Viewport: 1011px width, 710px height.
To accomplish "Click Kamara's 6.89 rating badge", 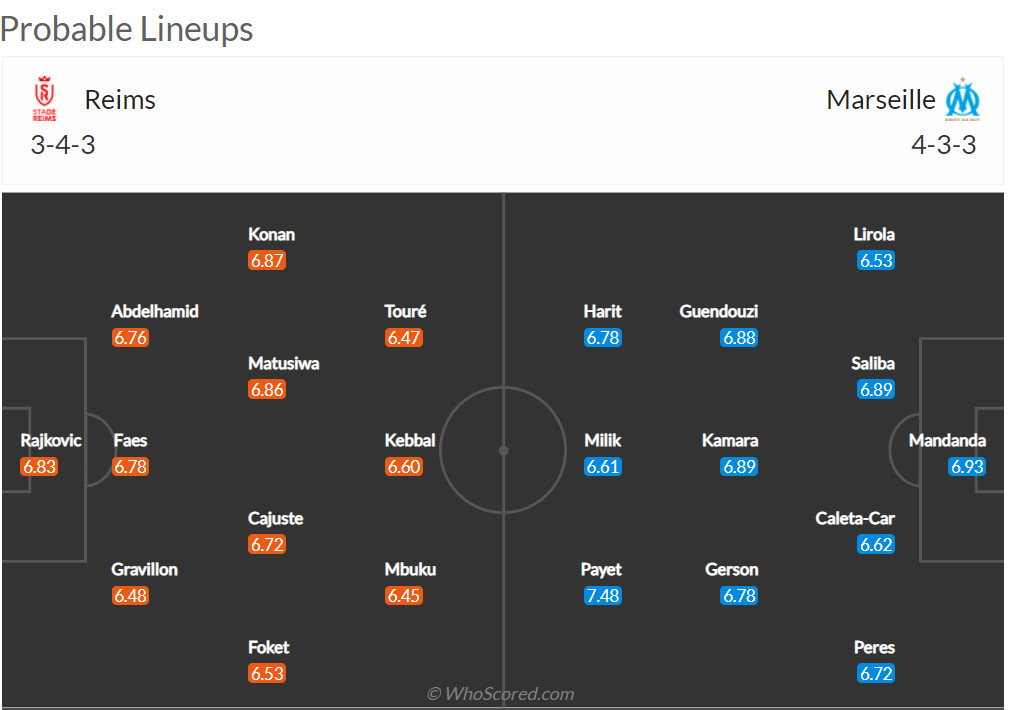I will [x=739, y=467].
